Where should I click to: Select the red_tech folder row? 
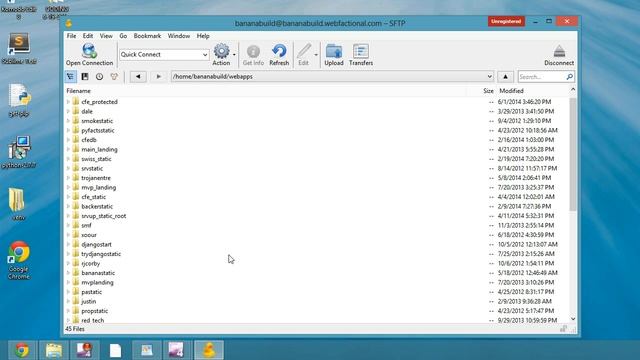pyautogui.click(x=318, y=320)
